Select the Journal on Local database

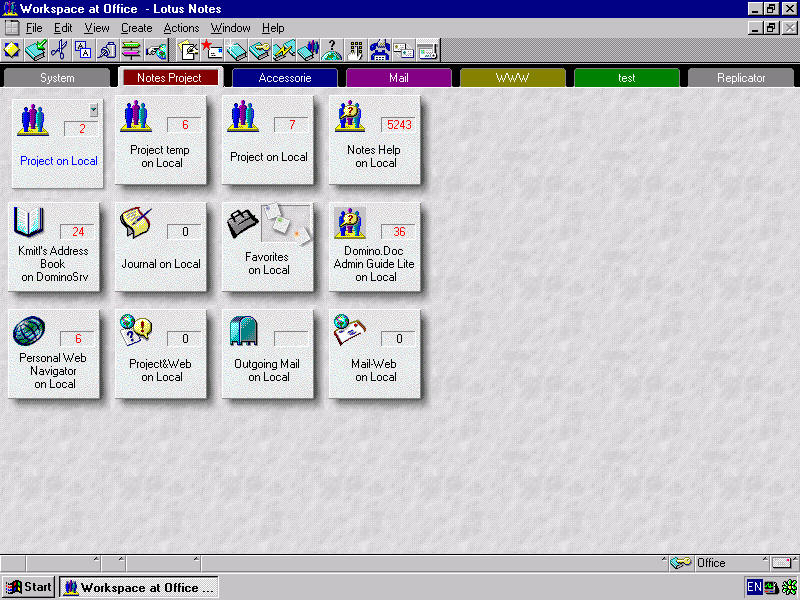(161, 247)
